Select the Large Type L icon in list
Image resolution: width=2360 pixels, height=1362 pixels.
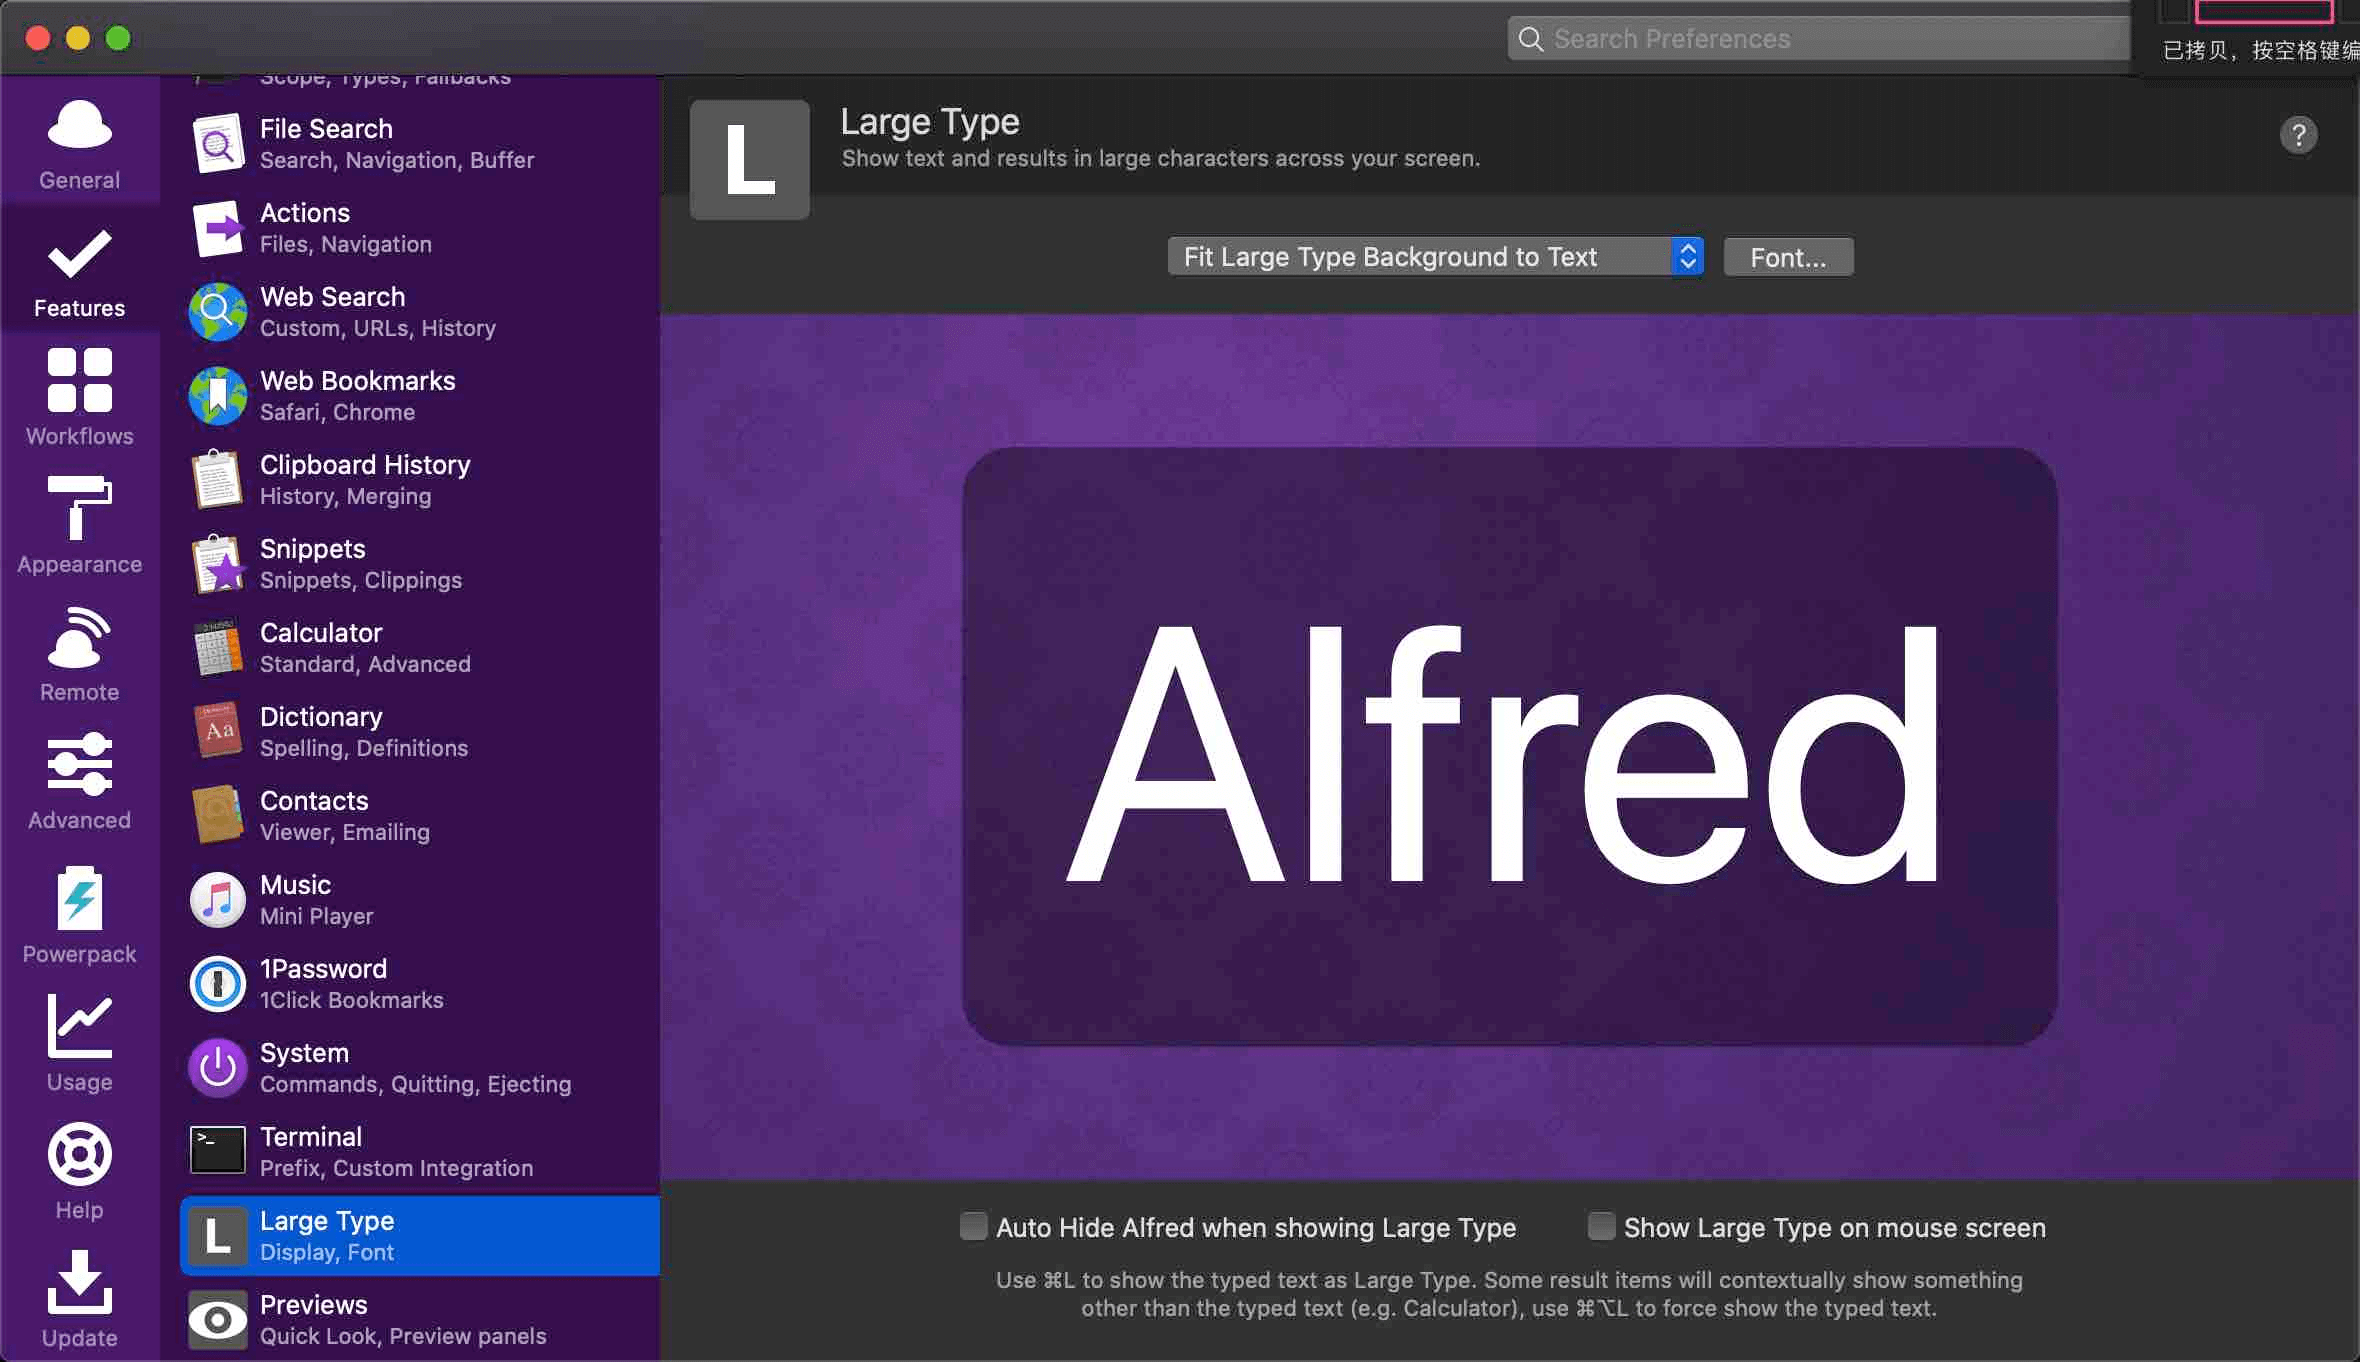click(218, 1236)
